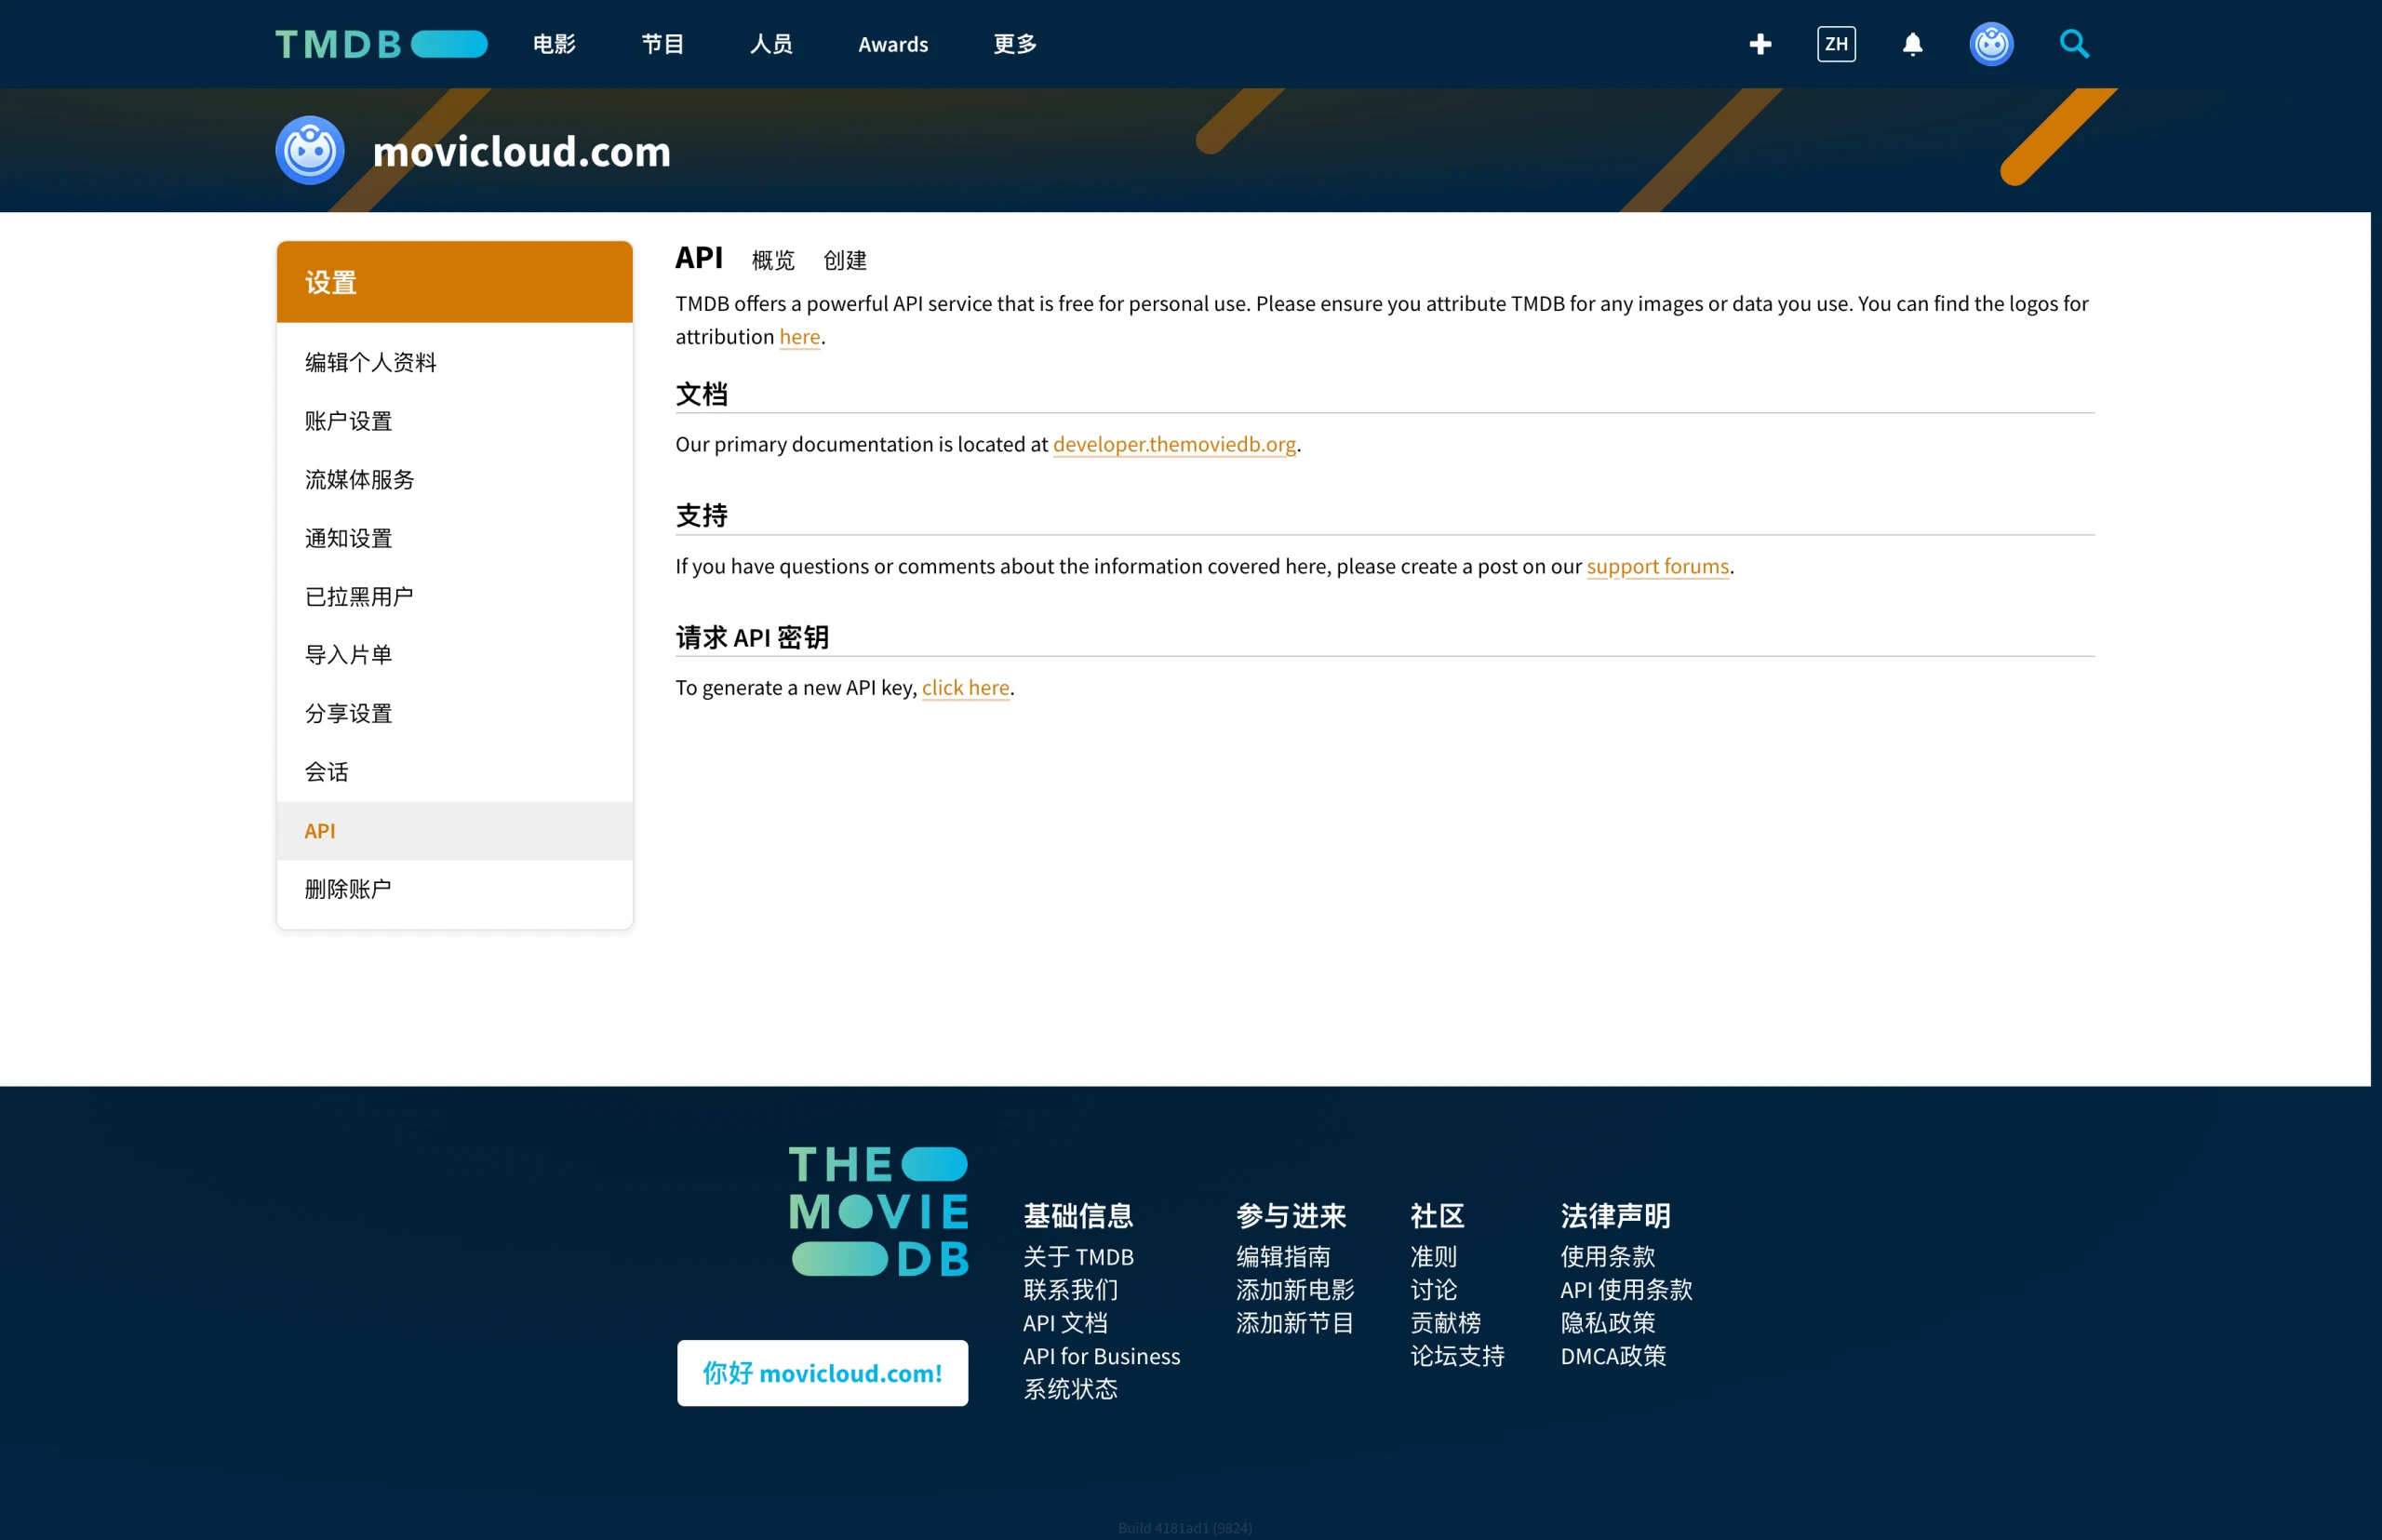The width and height of the screenshot is (2382, 1540).
Task: Select 会话 in settings sidebar
Action: (455, 772)
